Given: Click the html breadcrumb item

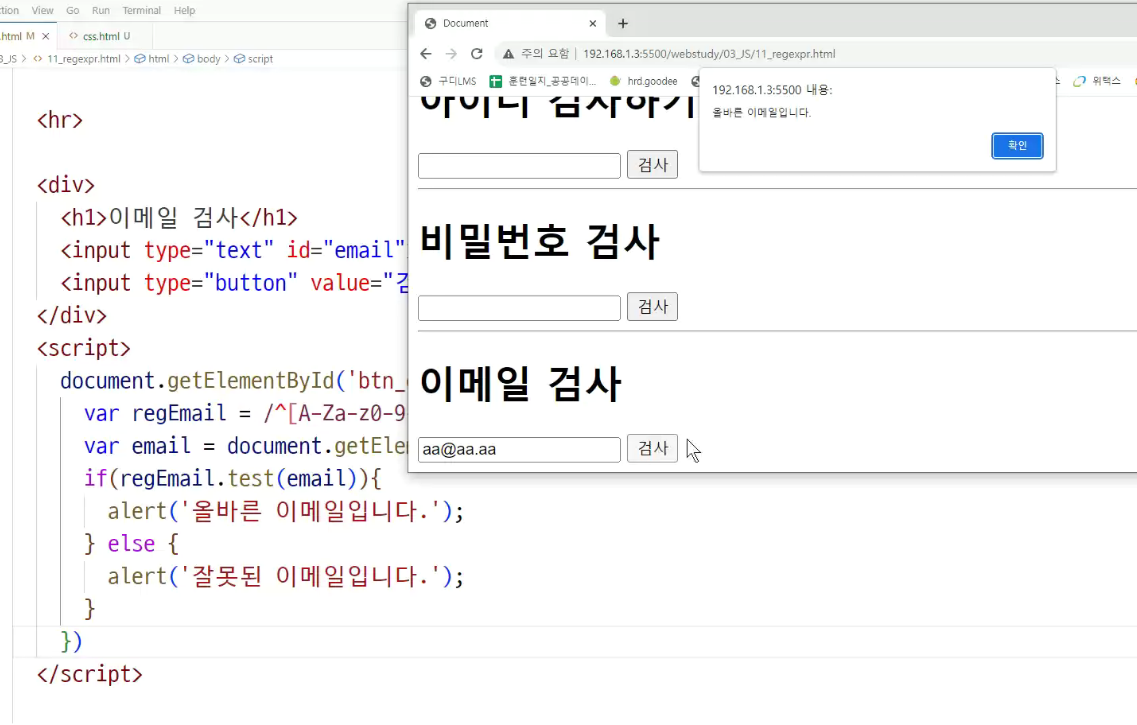Looking at the screenshot, I should coord(158,59).
